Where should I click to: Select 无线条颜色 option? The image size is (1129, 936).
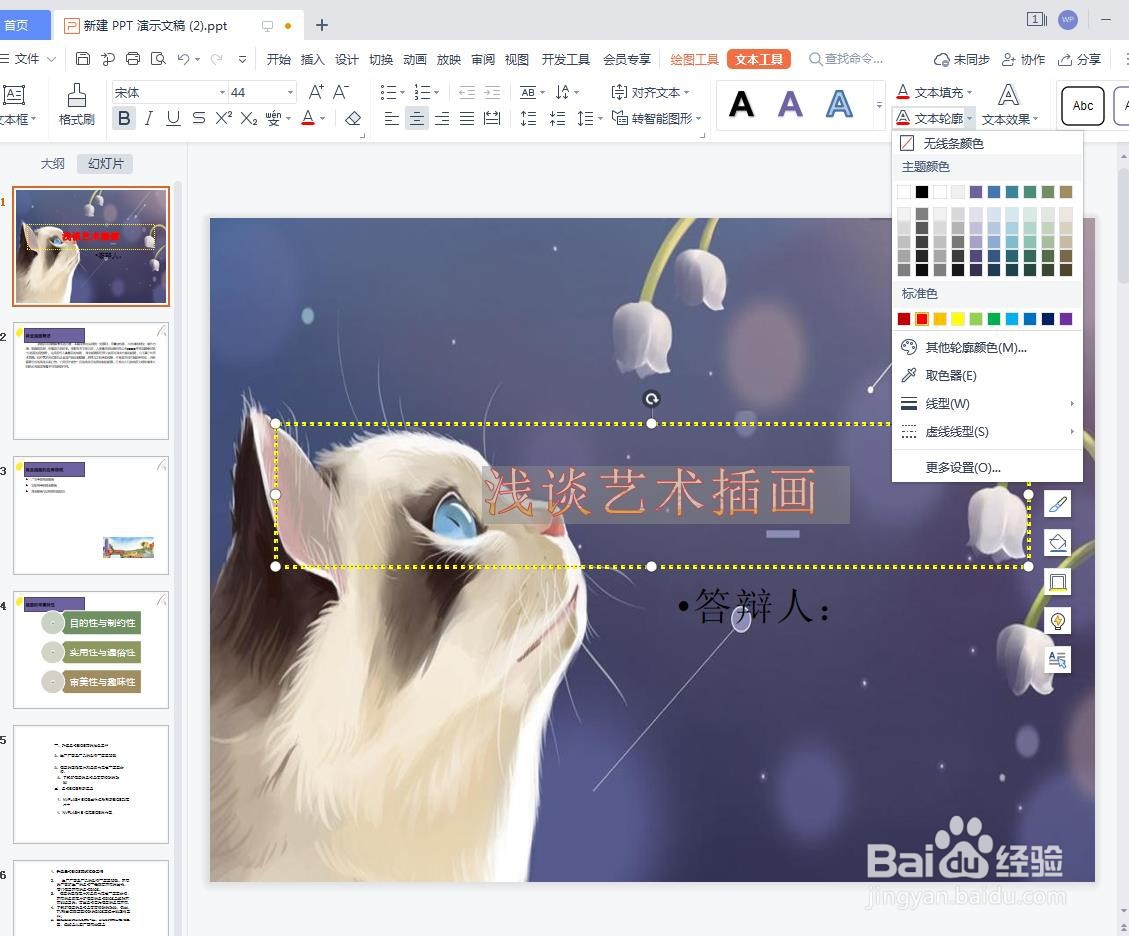[x=987, y=143]
